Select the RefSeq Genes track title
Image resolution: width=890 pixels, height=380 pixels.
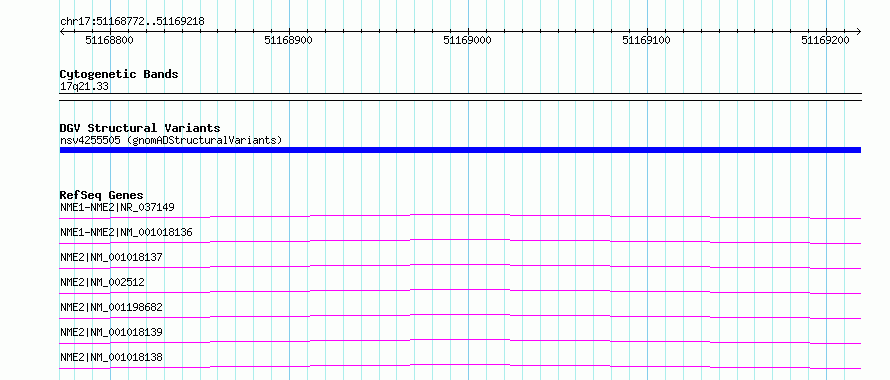102,195
